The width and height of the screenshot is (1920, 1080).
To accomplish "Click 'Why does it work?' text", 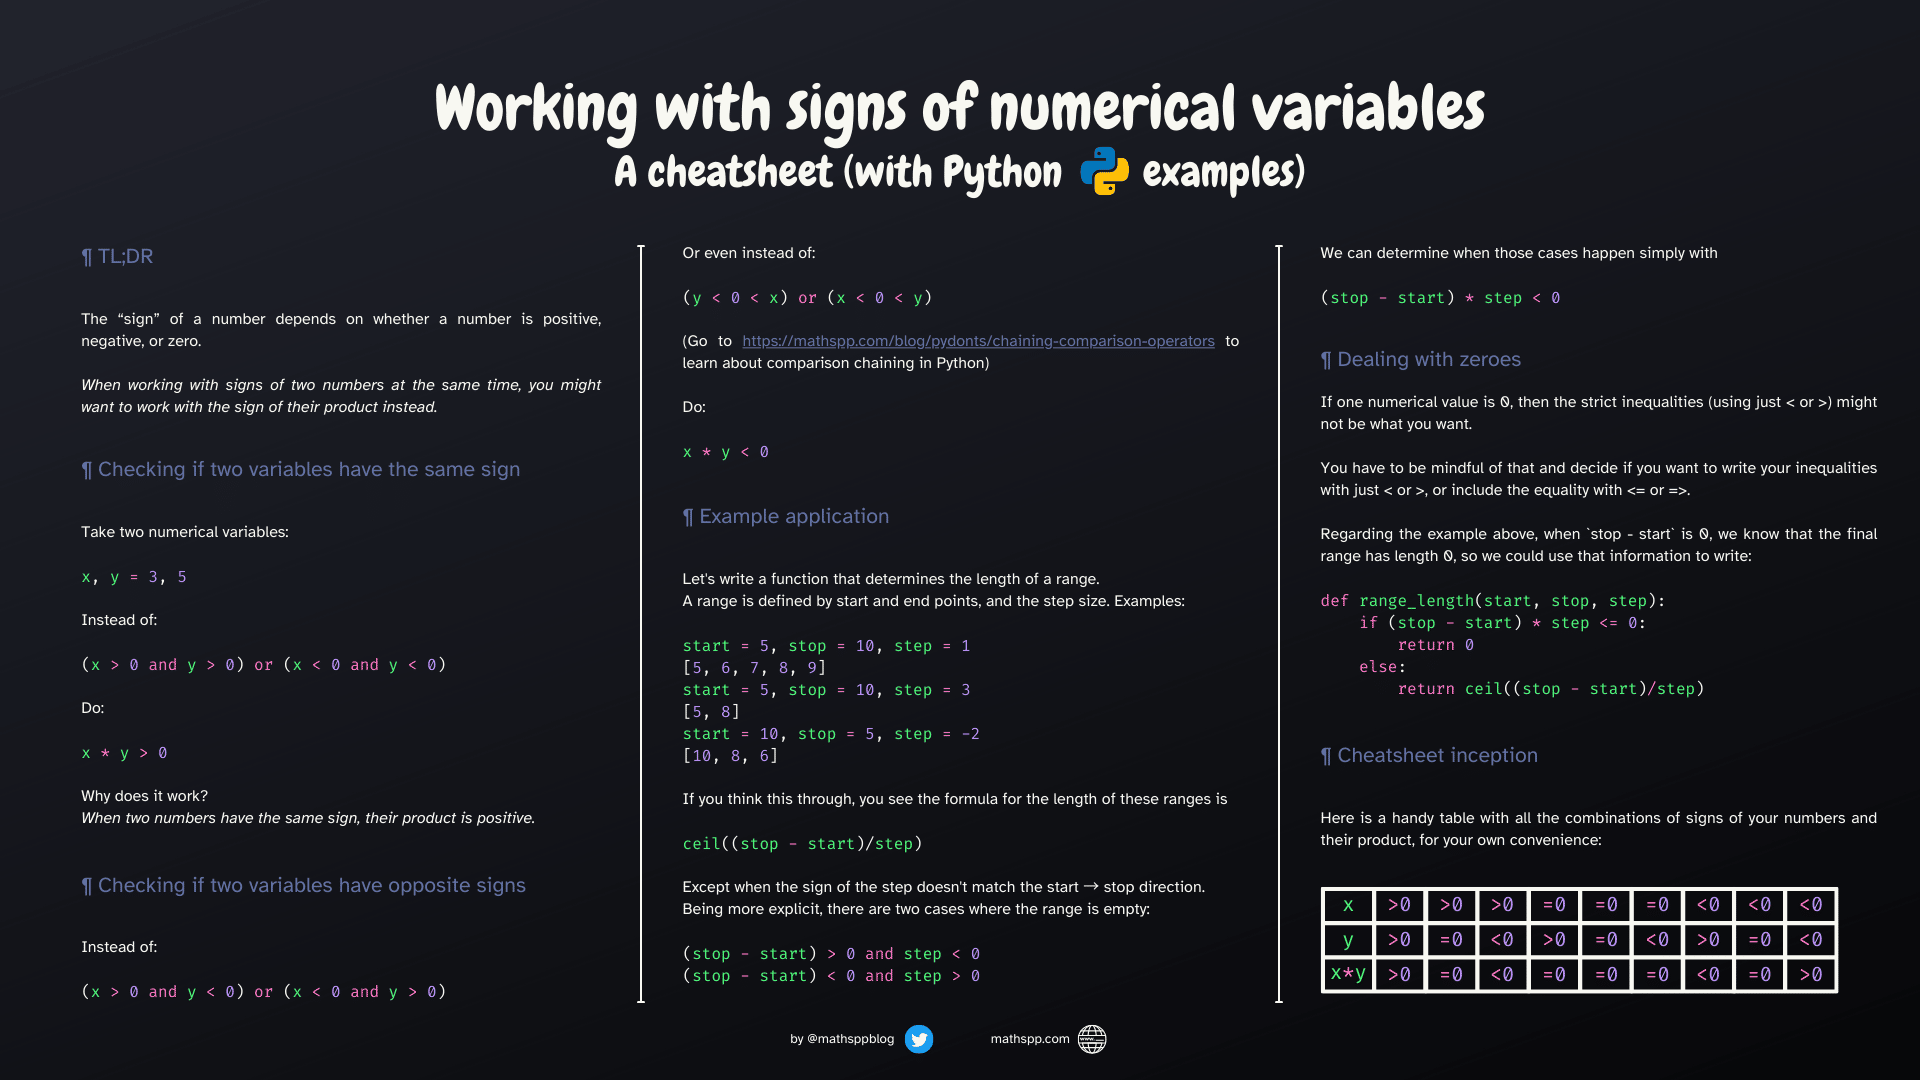I will coord(145,796).
